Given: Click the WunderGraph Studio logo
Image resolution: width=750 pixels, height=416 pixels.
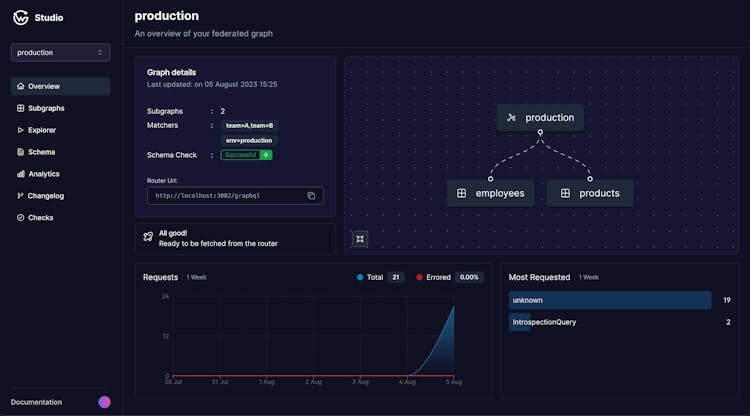Looking at the screenshot, I should [x=21, y=17].
